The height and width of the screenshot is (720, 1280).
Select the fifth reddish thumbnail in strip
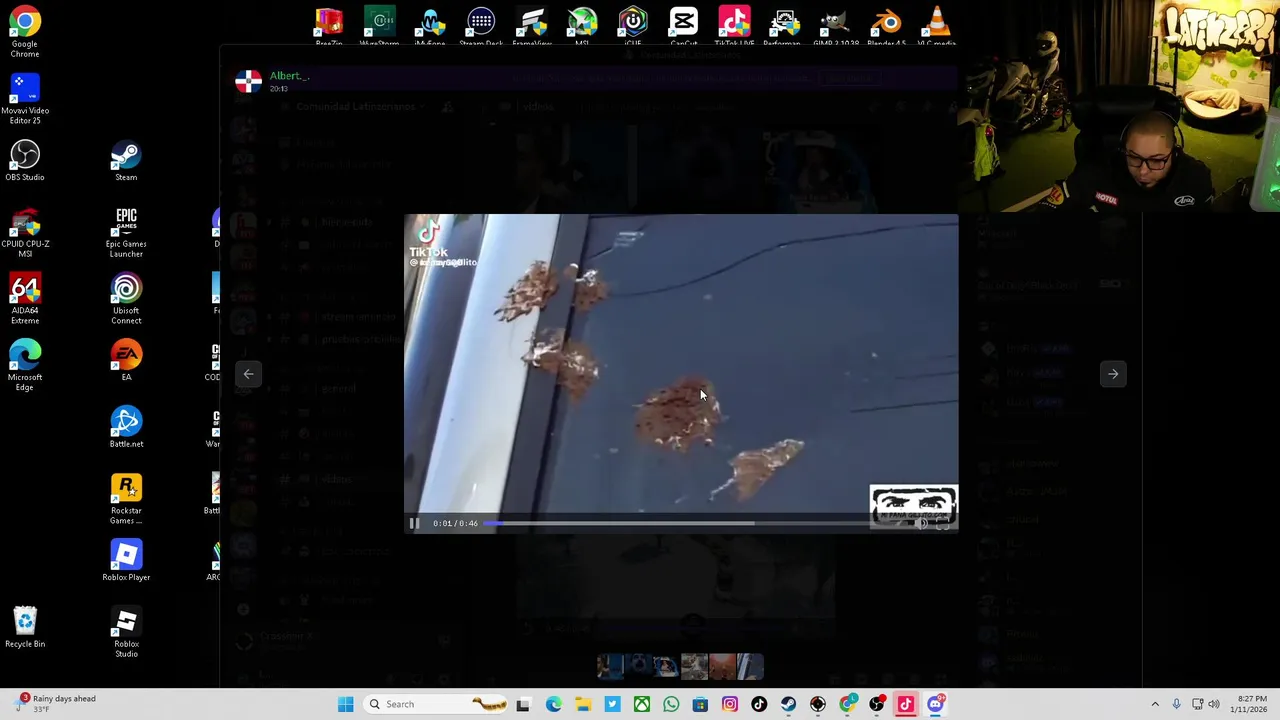(x=722, y=666)
